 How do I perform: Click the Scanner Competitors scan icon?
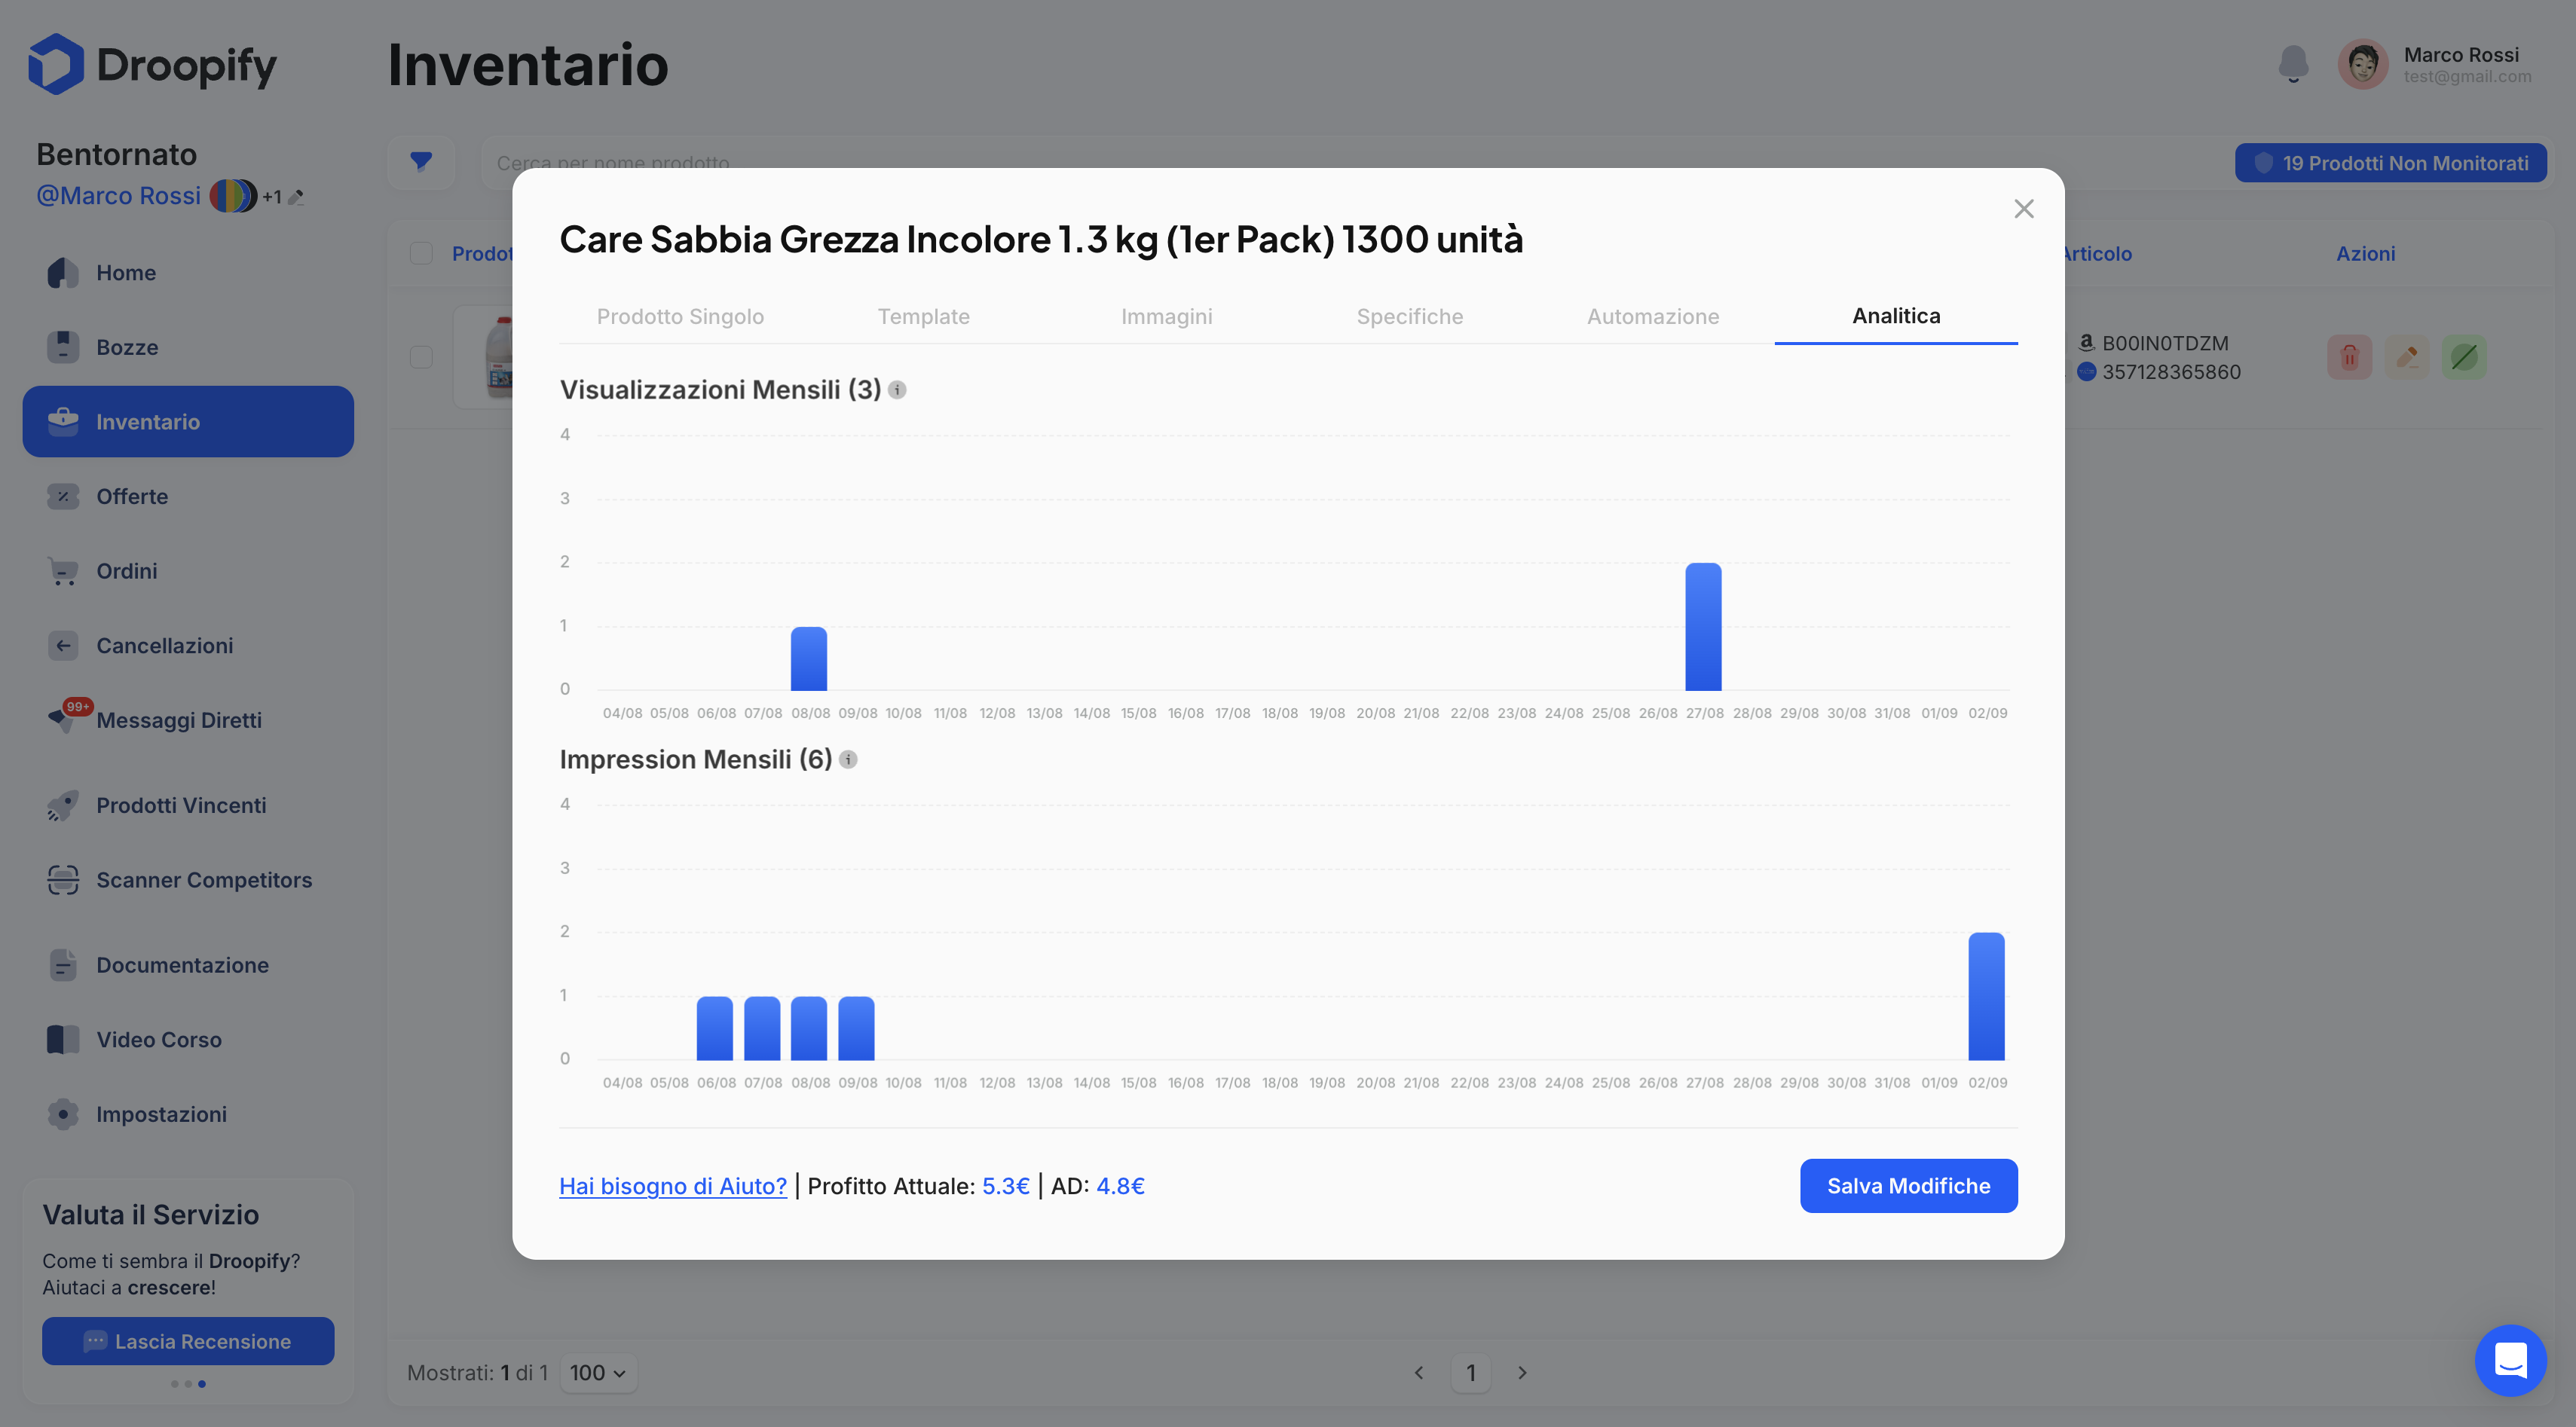coord(63,880)
